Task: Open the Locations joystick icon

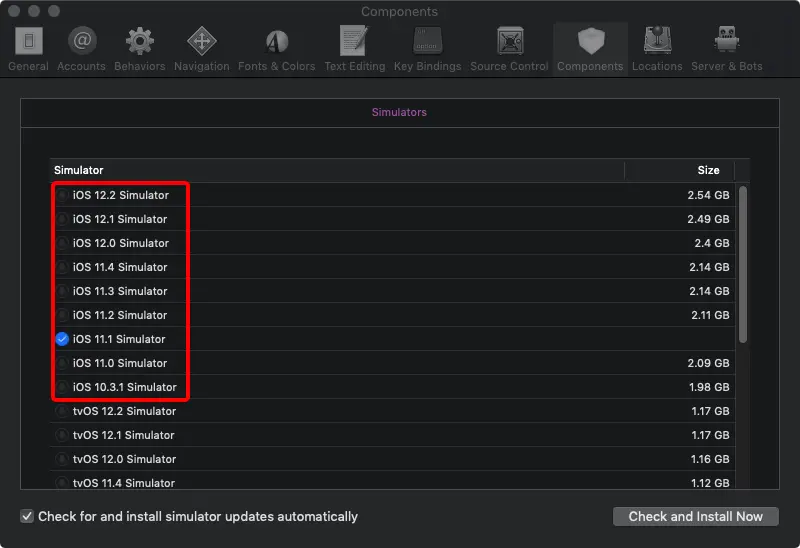Action: point(657,41)
